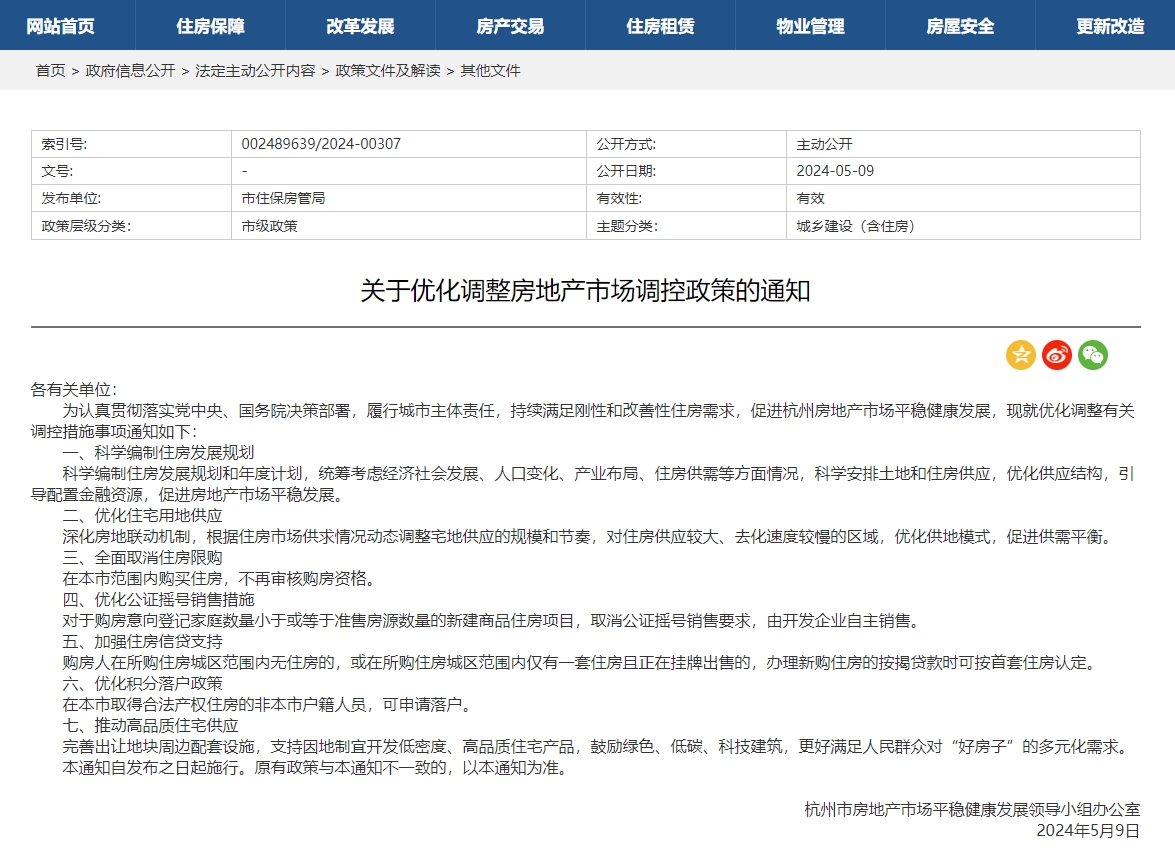Open the 房产交易 section

click(510, 26)
